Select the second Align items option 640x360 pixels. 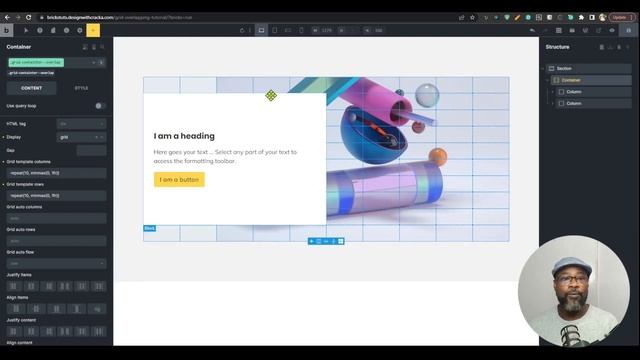(x=36, y=309)
